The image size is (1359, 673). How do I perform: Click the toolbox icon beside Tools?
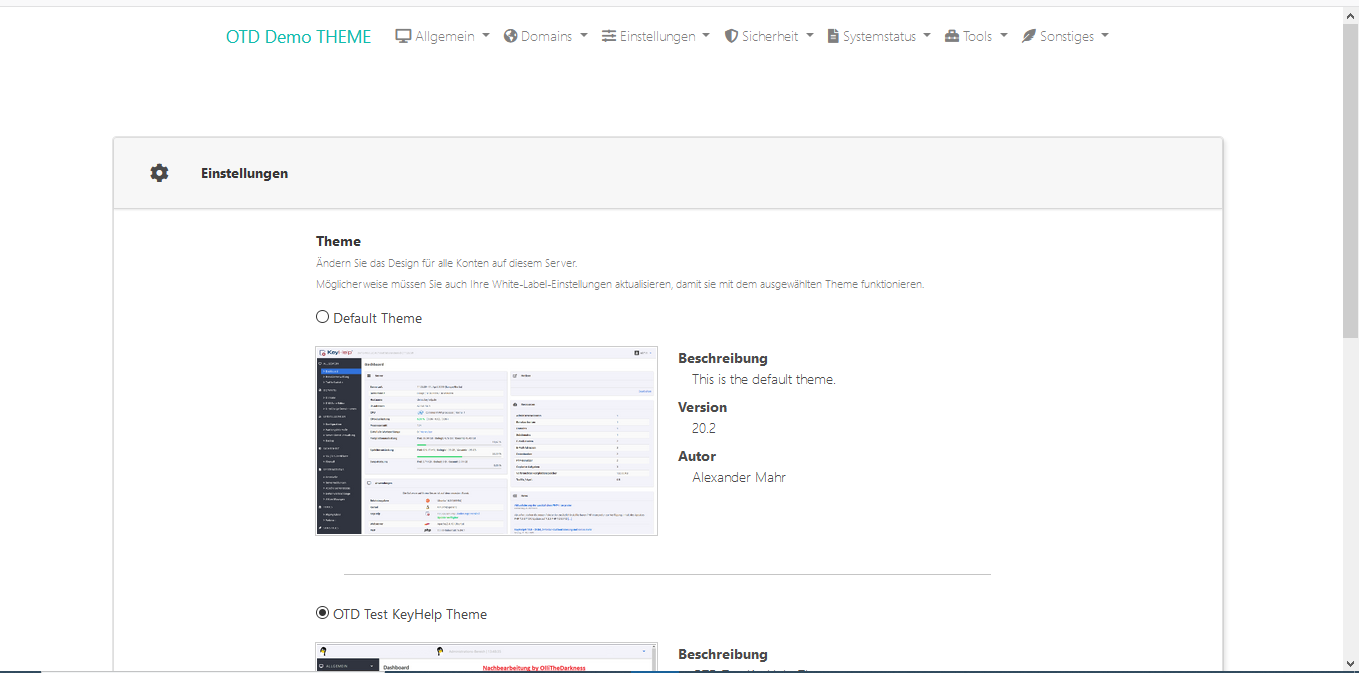951,36
